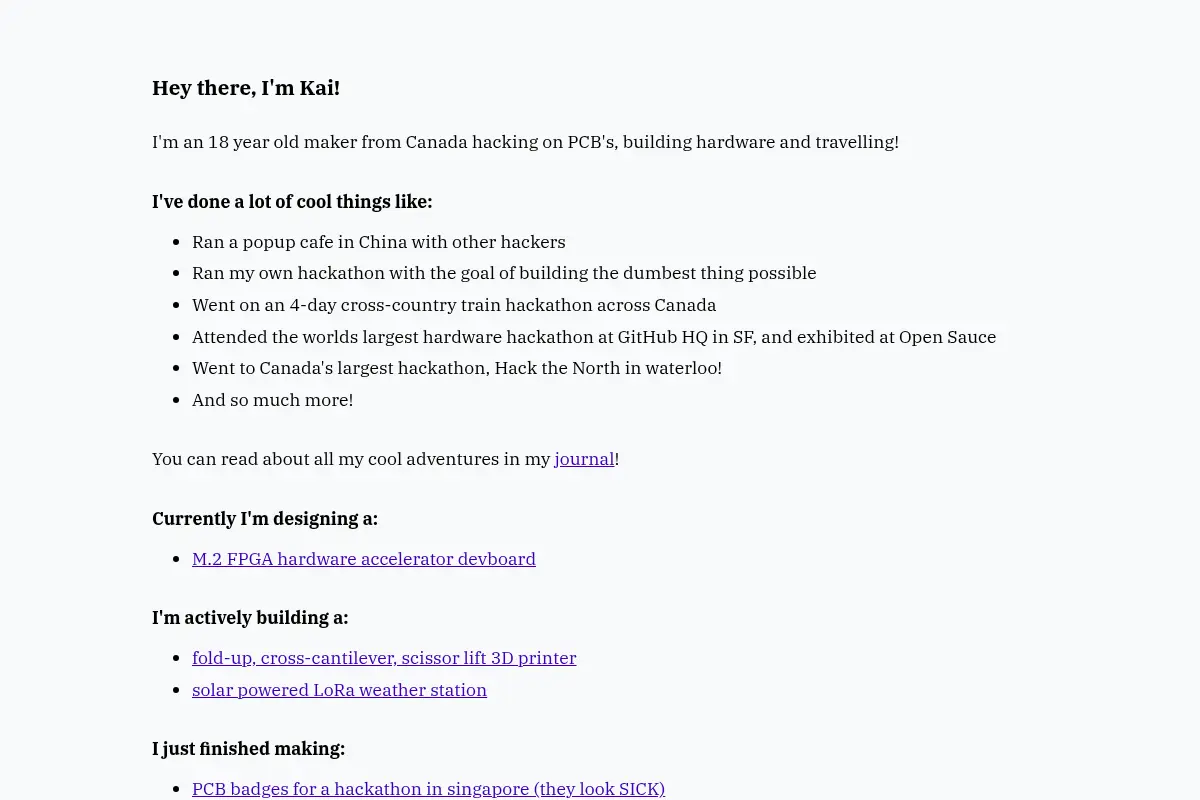Click the "Currently I'm designing a:" heading

[x=265, y=519]
